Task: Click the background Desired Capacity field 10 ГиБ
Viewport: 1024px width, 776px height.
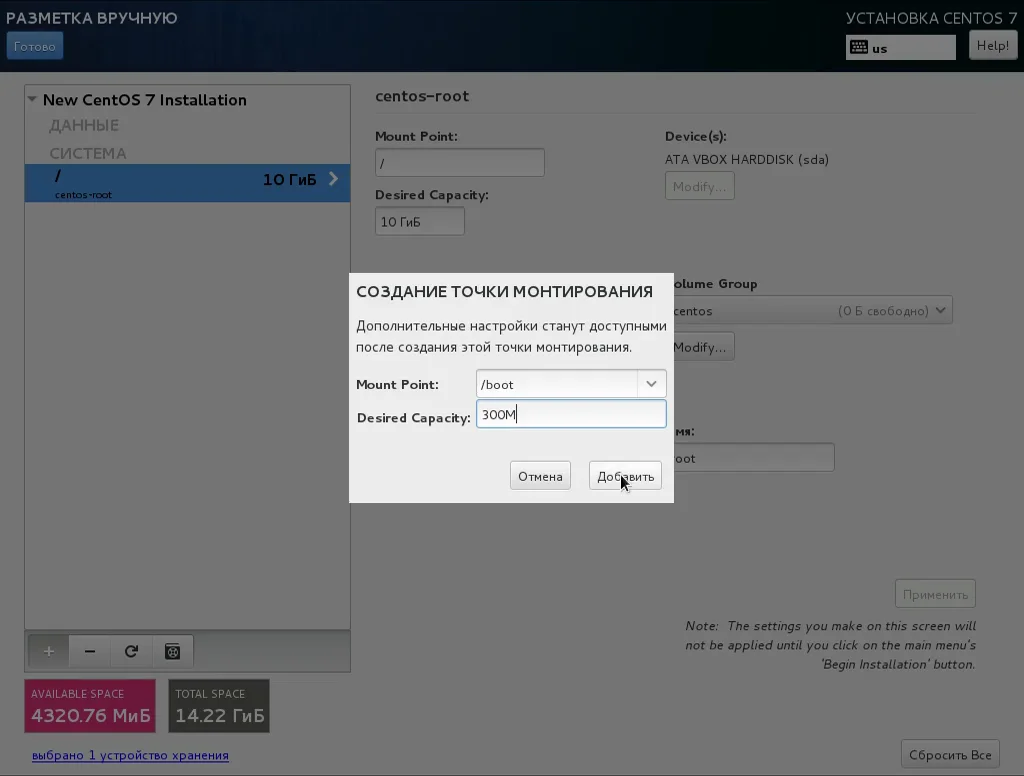Action: point(419,221)
